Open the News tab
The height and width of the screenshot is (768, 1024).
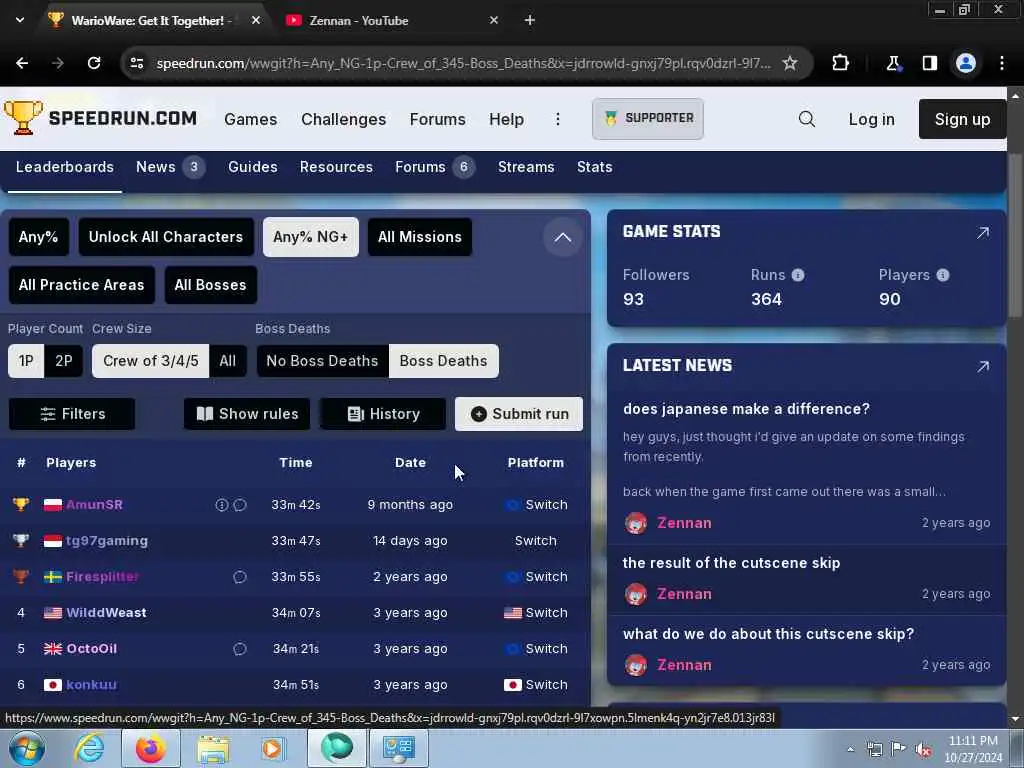tap(170, 167)
